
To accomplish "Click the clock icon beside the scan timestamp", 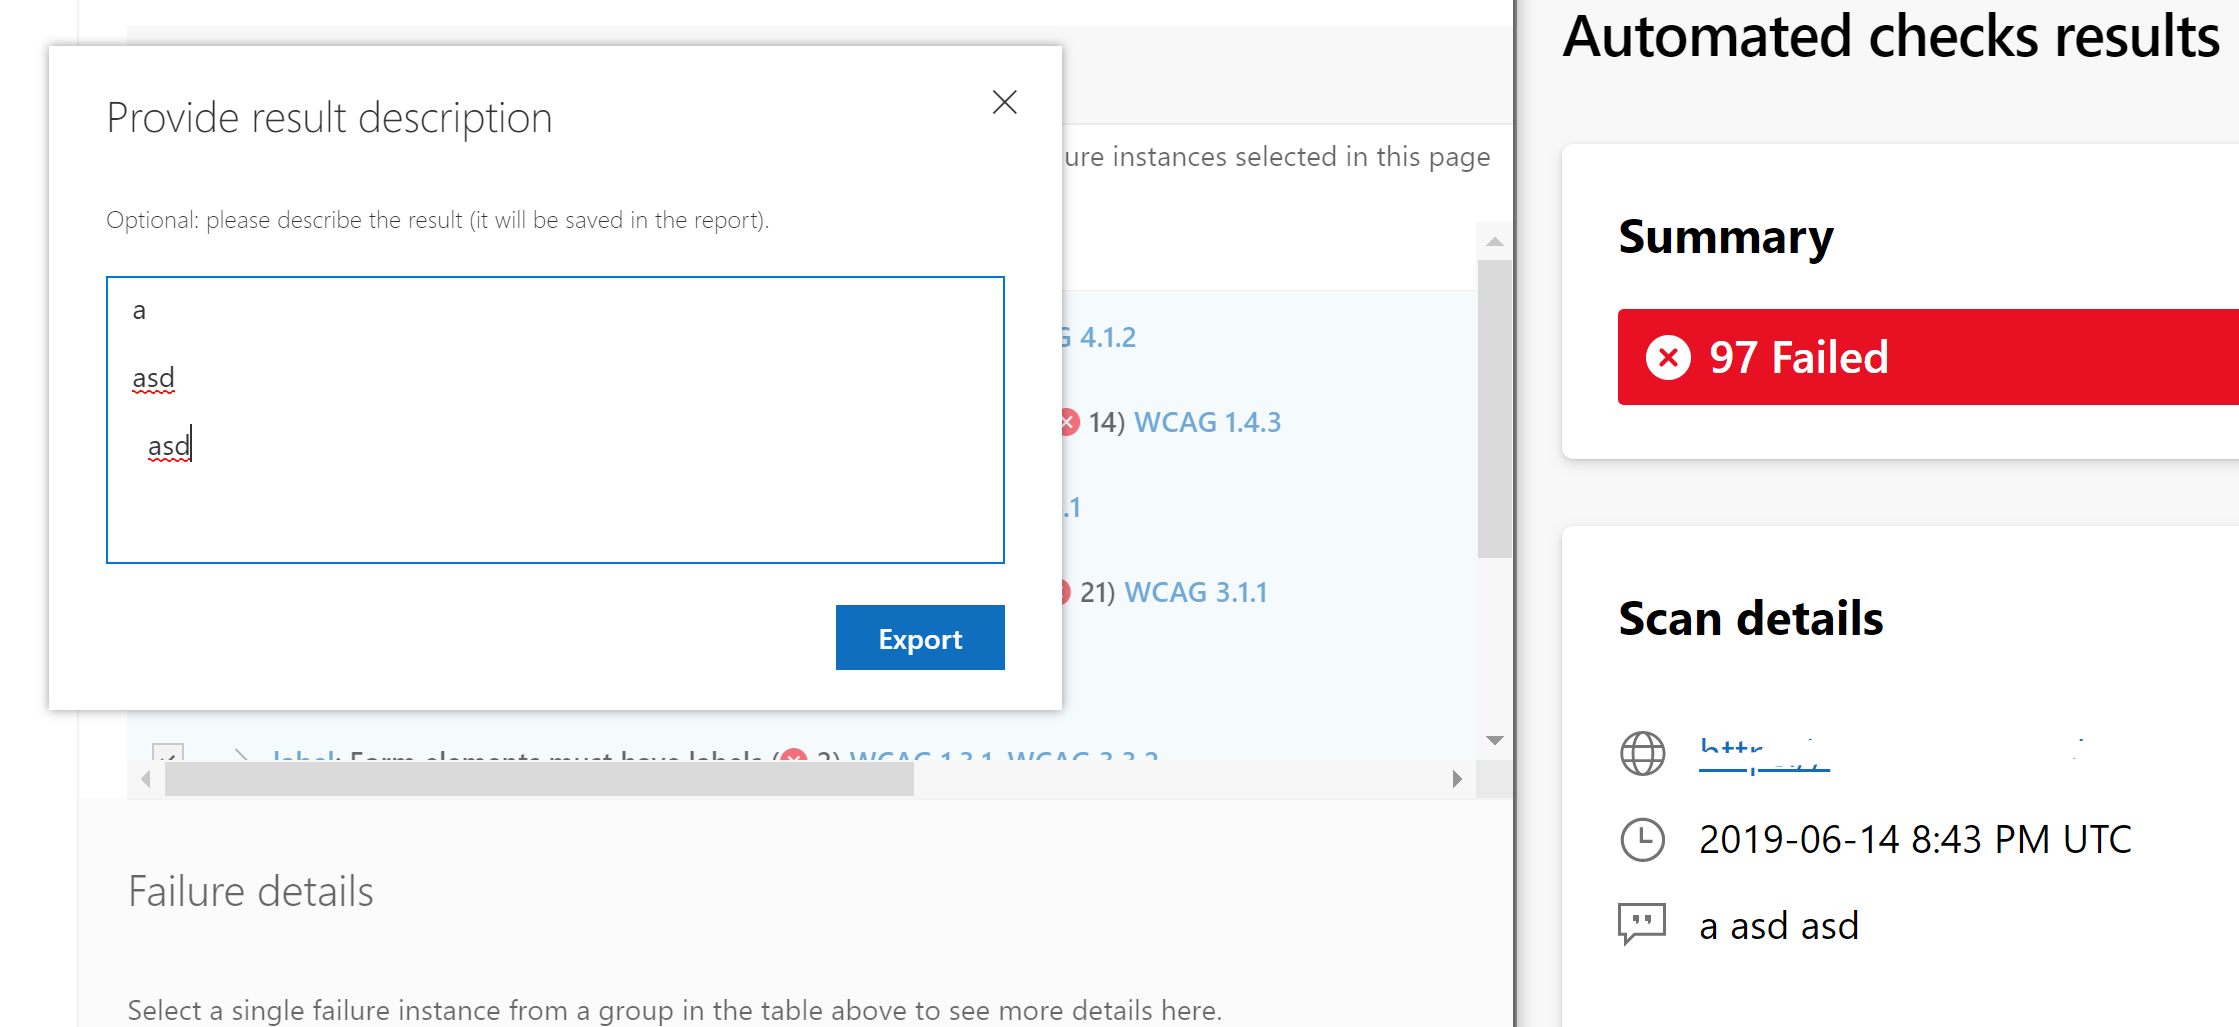I will click(1643, 839).
